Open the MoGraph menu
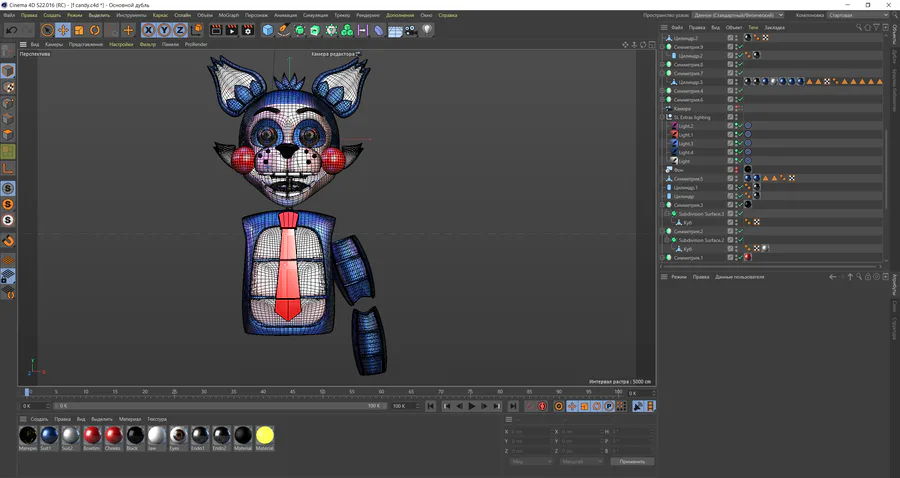 pos(228,15)
